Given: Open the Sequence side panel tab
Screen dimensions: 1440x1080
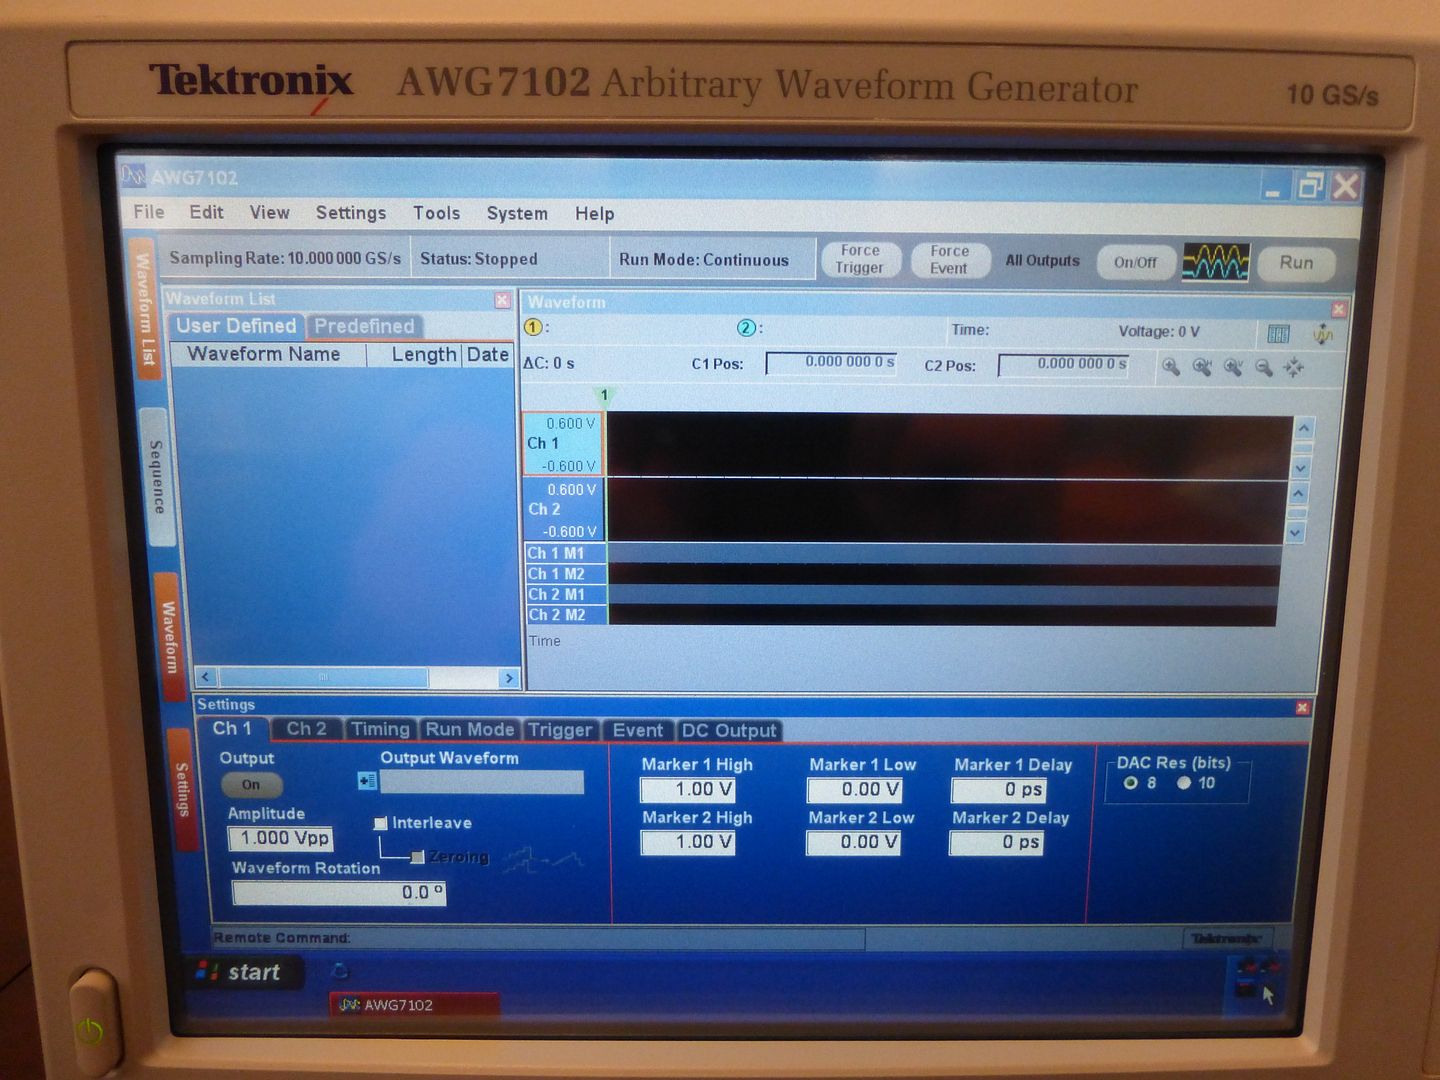Looking at the screenshot, I should (x=156, y=477).
